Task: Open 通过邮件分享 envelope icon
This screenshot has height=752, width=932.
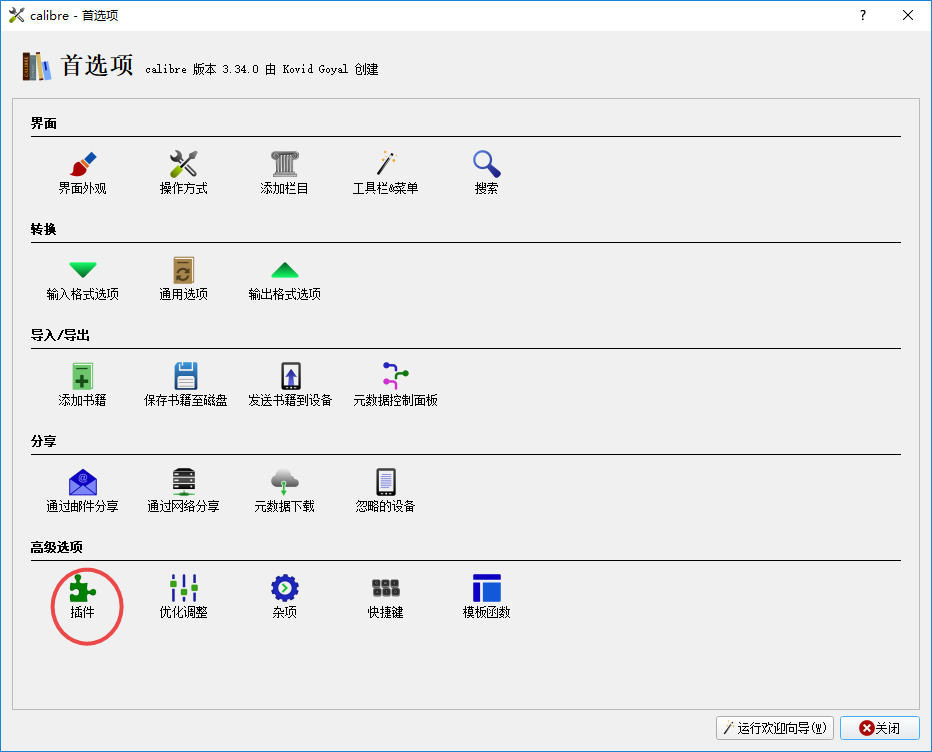Action: (83, 482)
